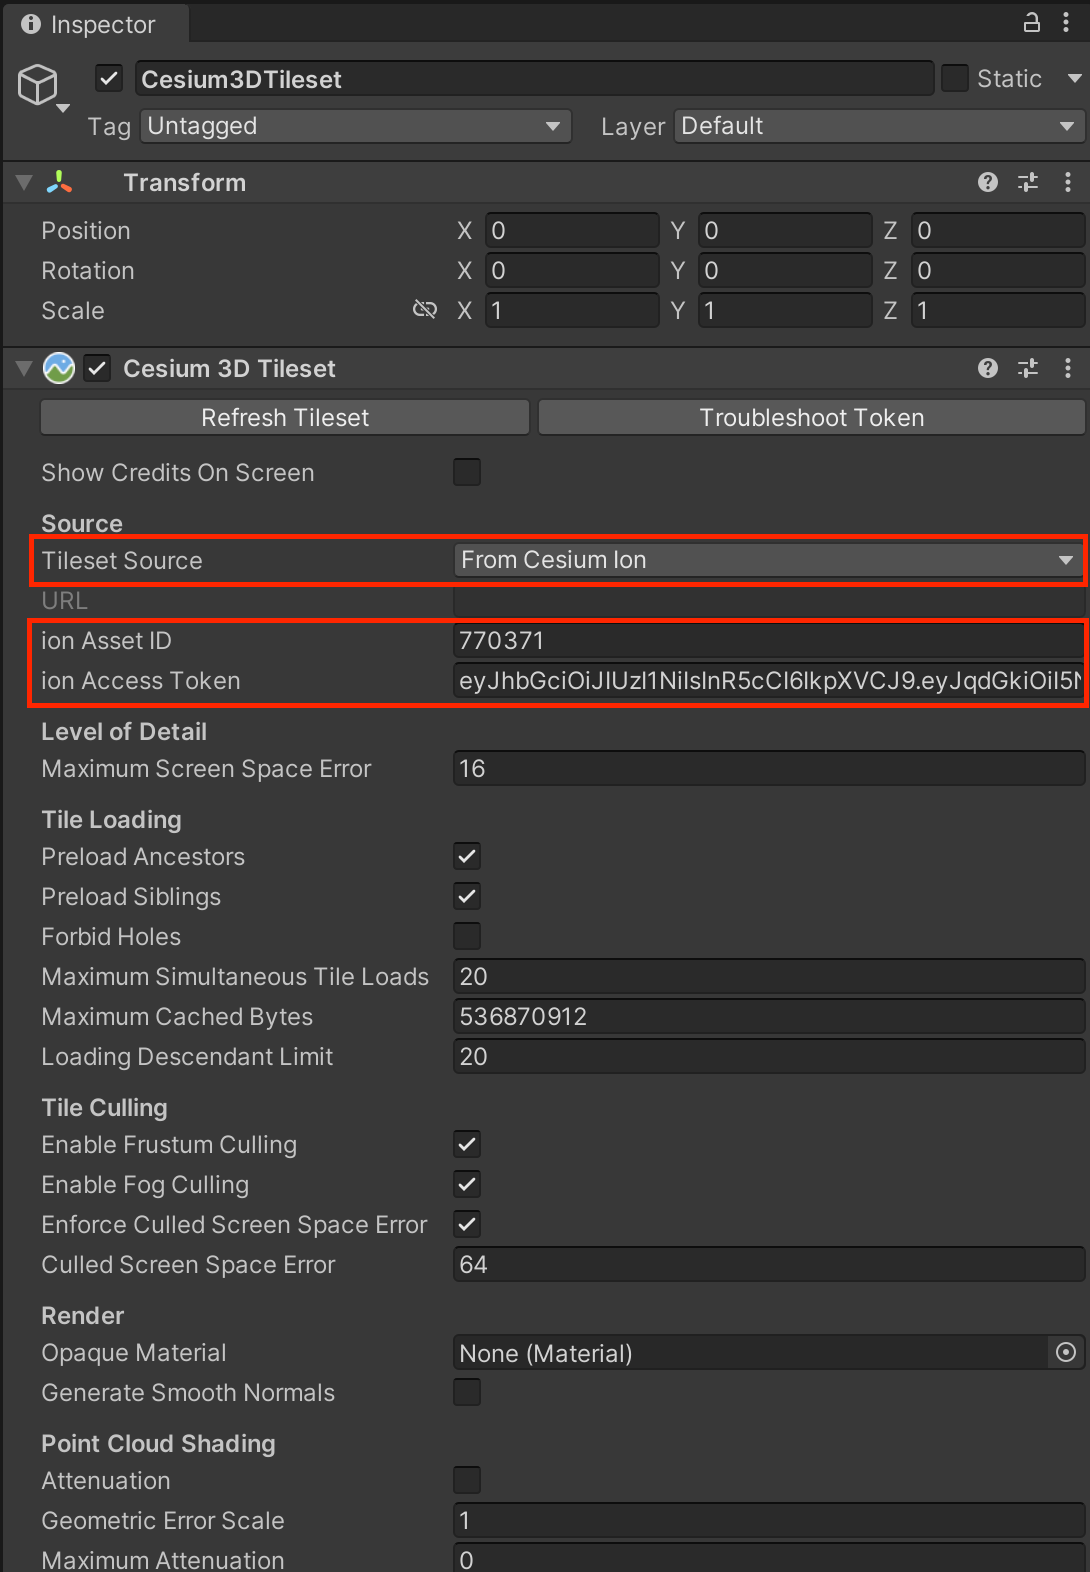Click Maximum Attenuation field
The height and width of the screenshot is (1572, 1090).
769,1558
